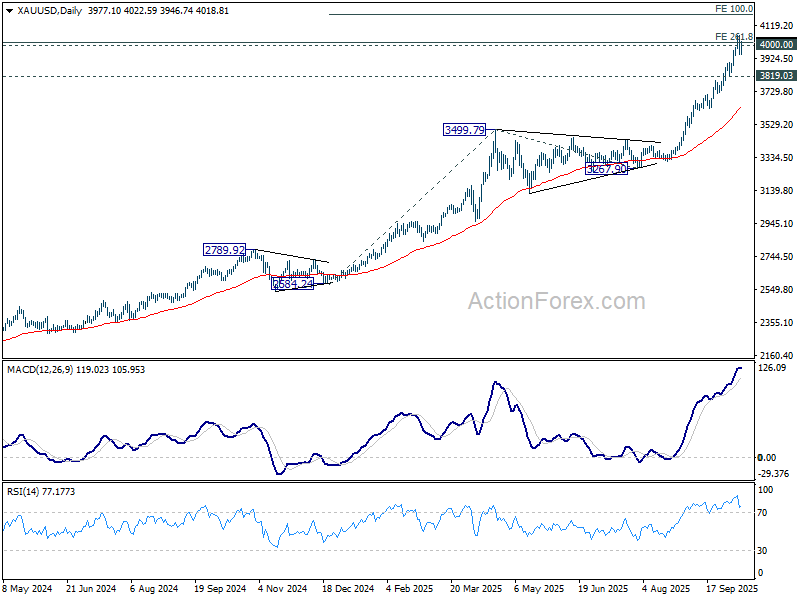
Task: Click the 2945.10 price axis value
Action: (x=776, y=224)
